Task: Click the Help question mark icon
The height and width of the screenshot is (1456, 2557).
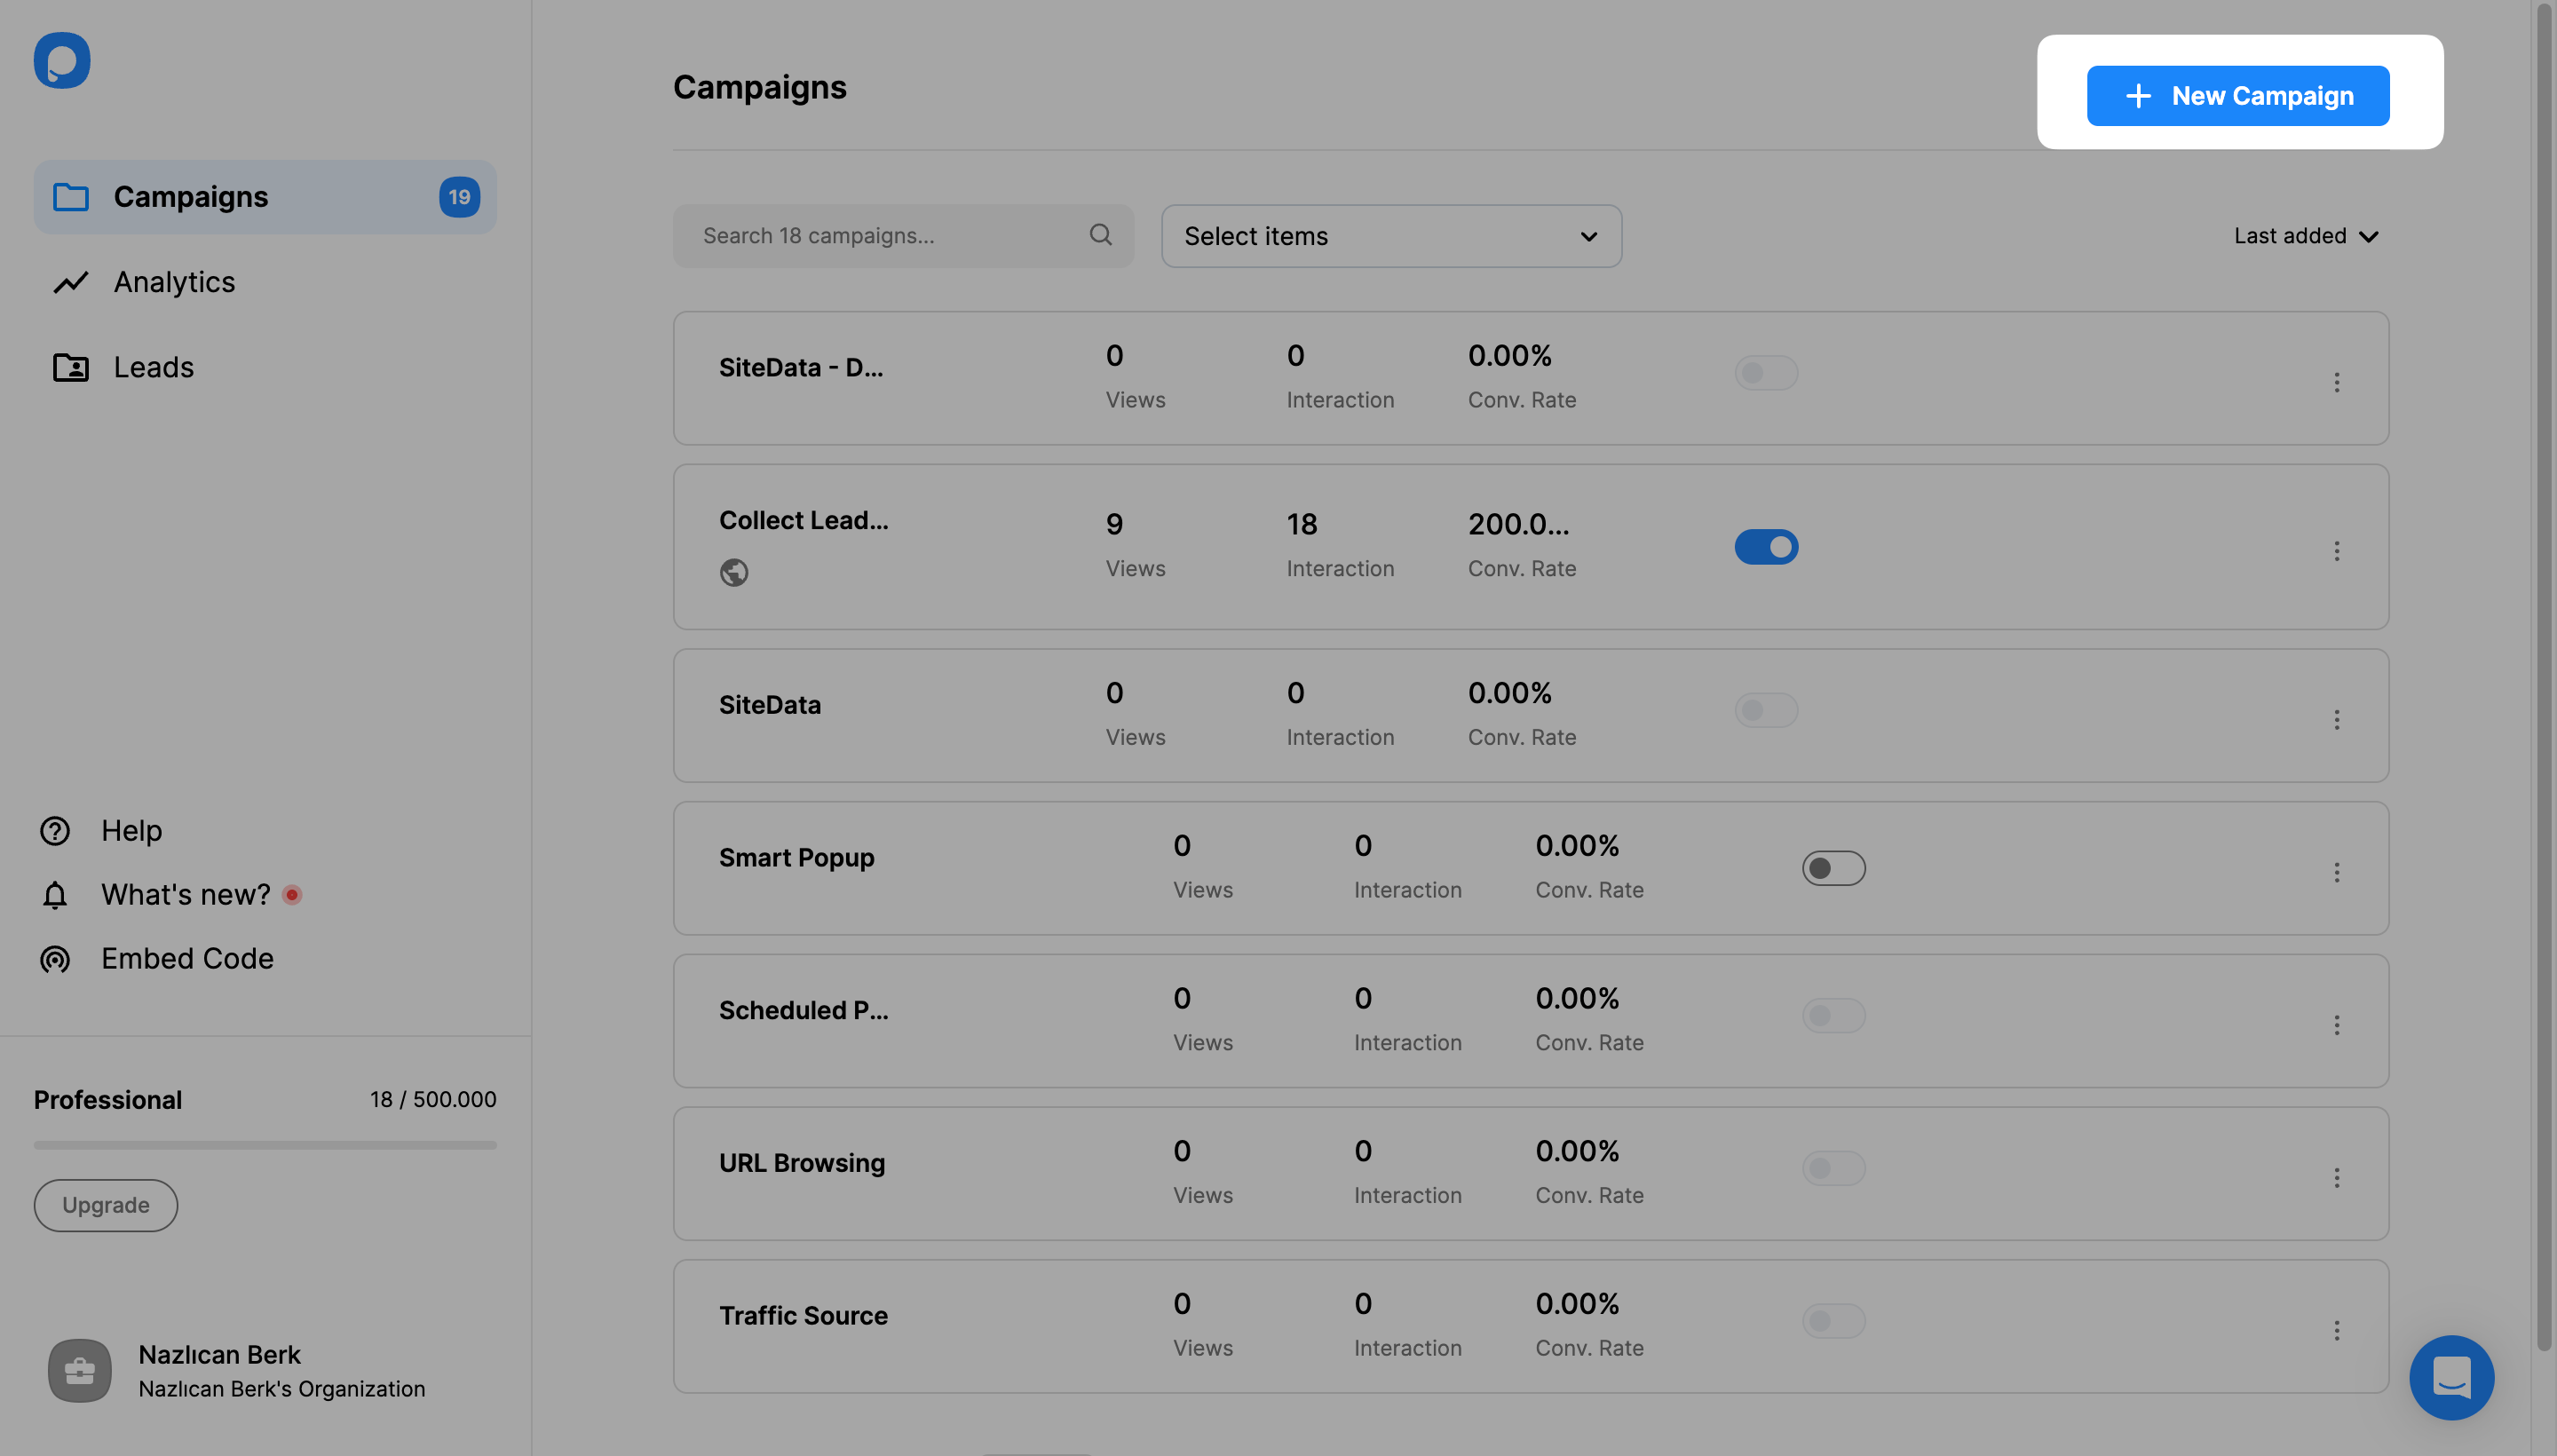Action: click(x=54, y=830)
